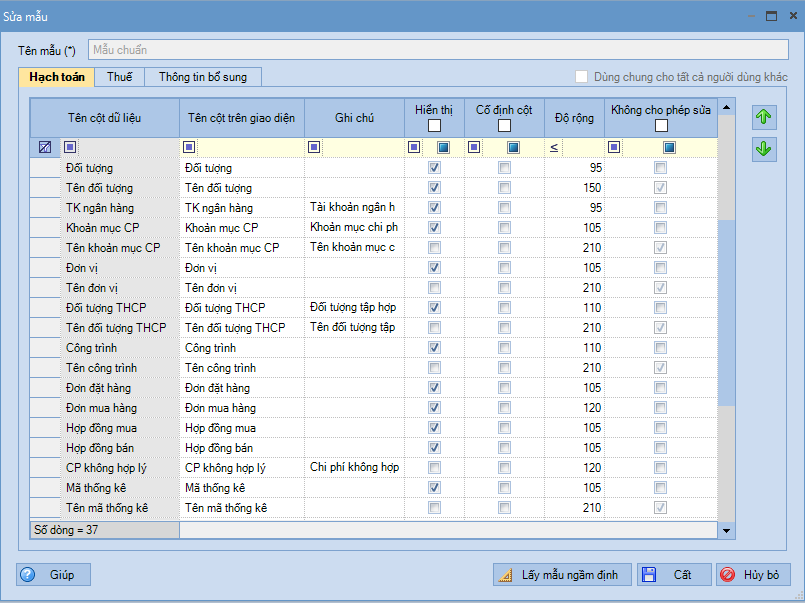Sort by the Tên cột dữ liệu header
The image size is (805, 603).
click(x=105, y=118)
